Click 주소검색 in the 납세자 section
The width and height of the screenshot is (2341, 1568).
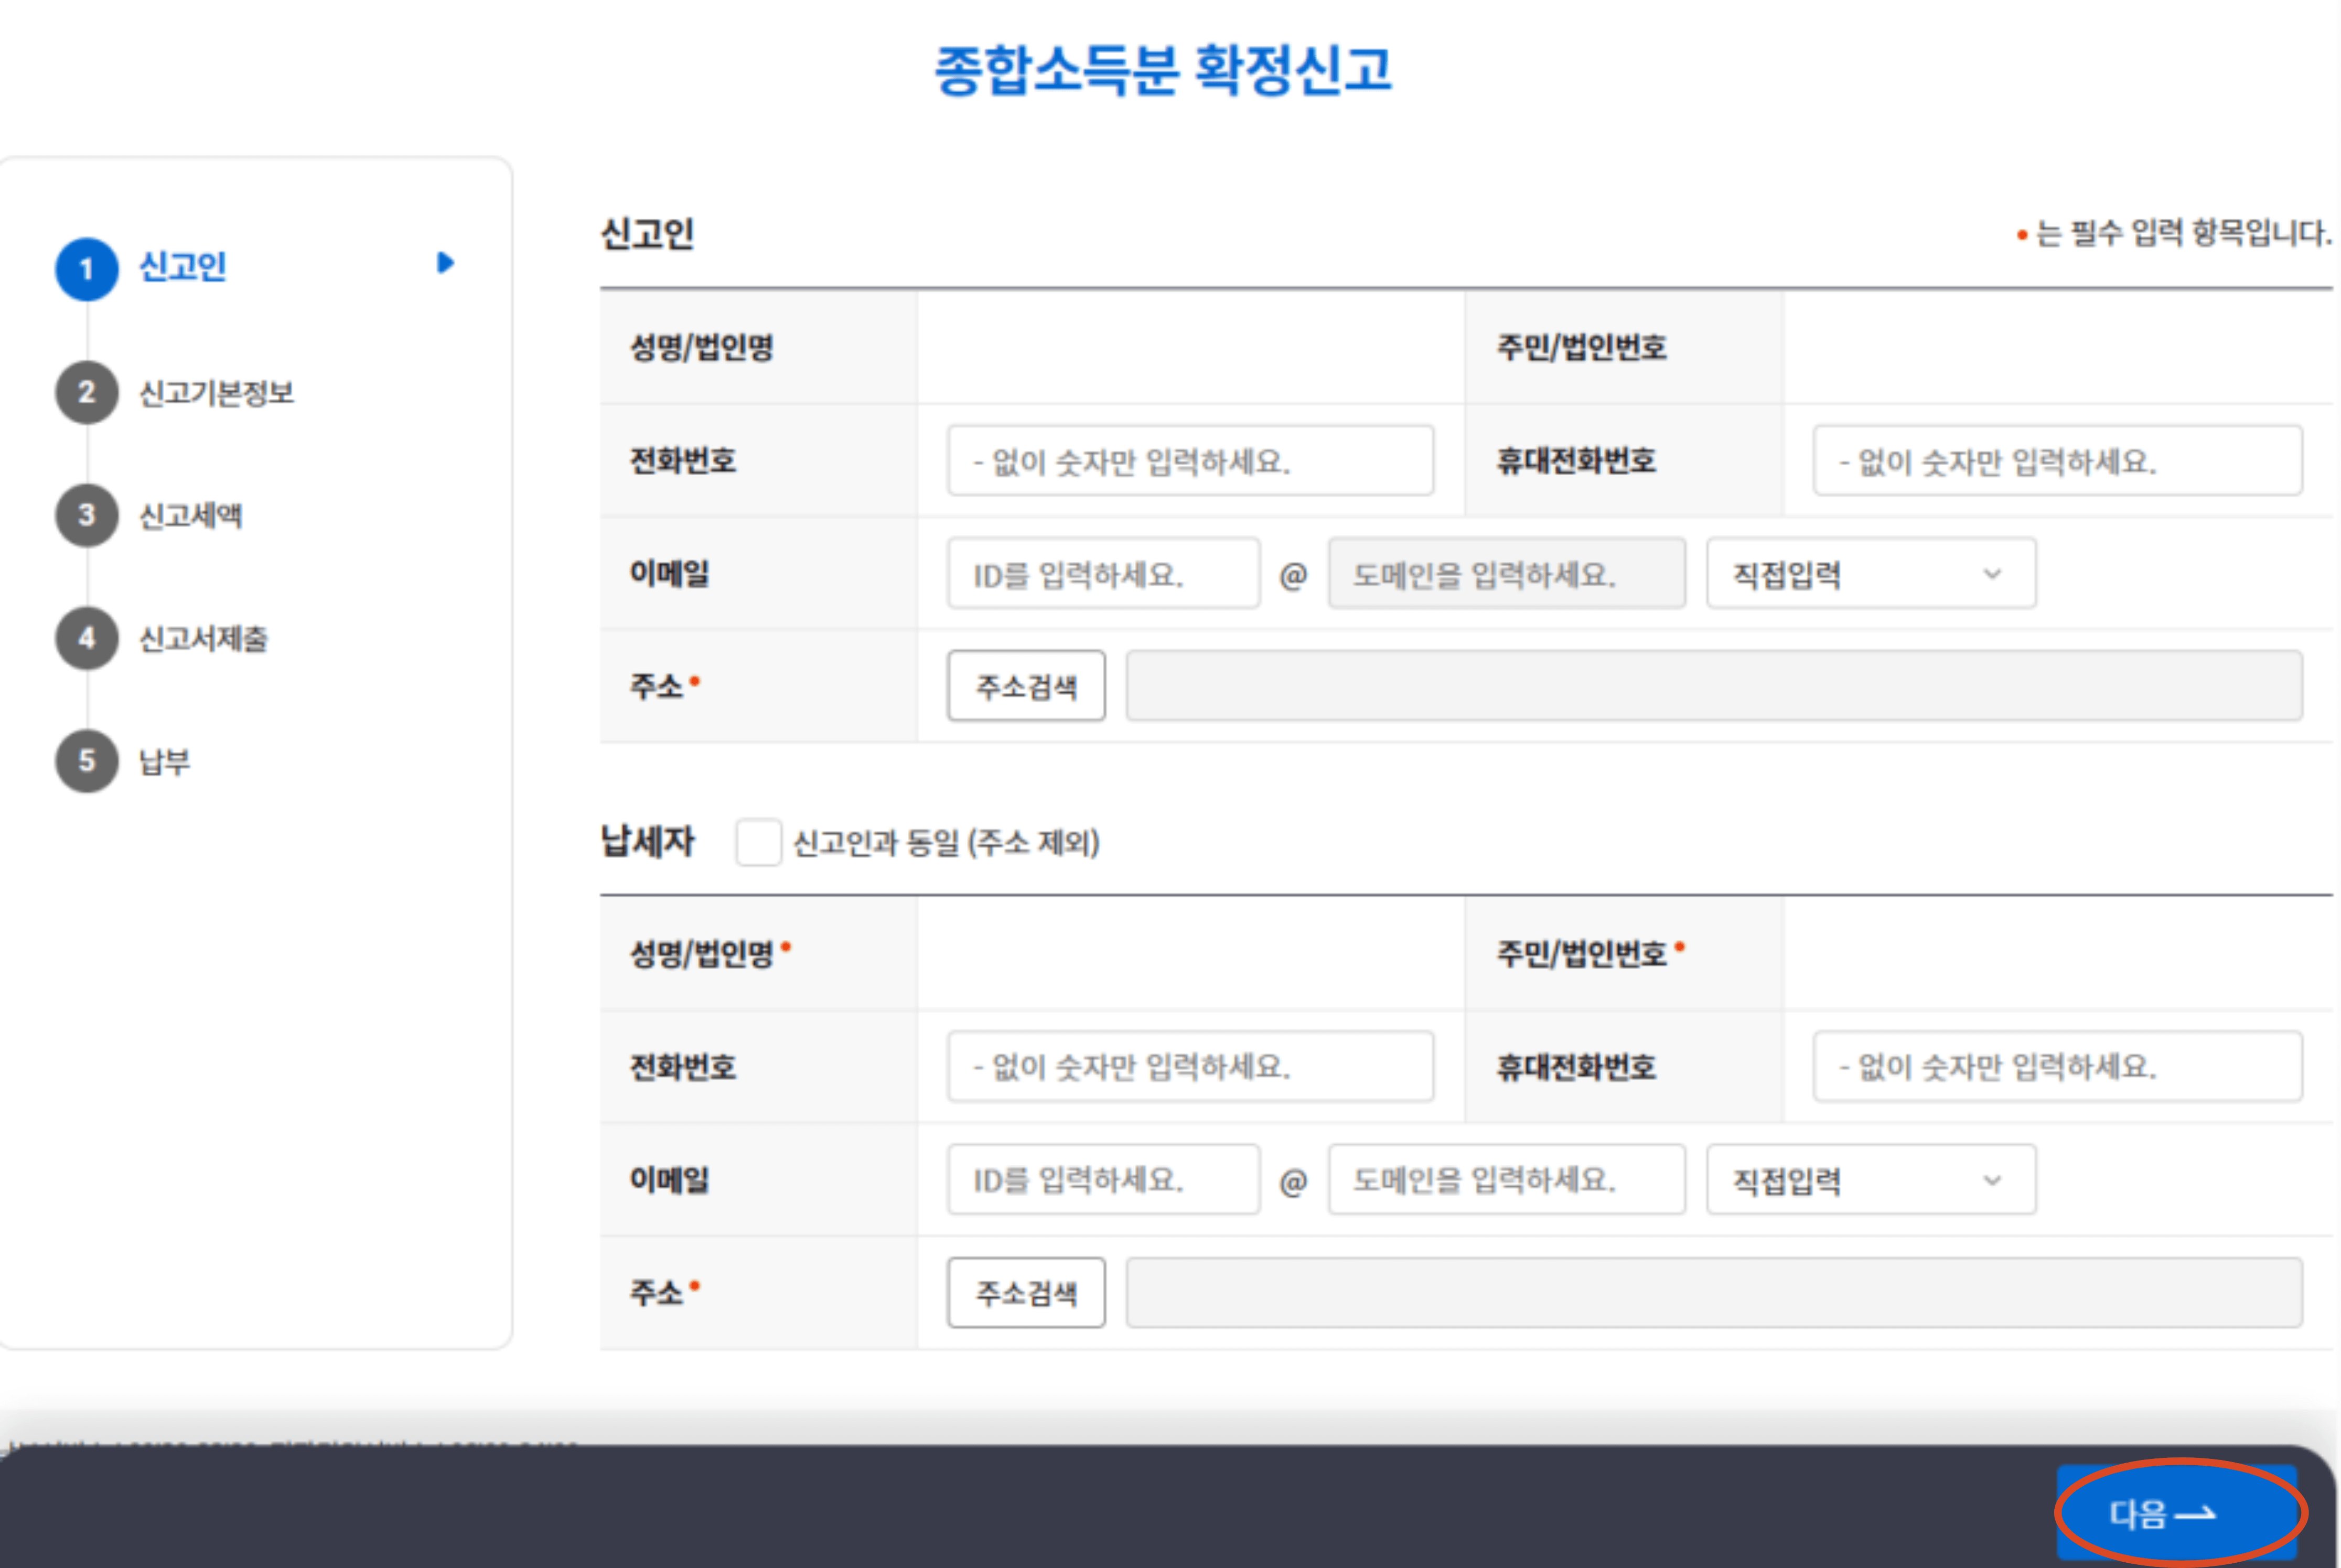[x=1026, y=1292]
